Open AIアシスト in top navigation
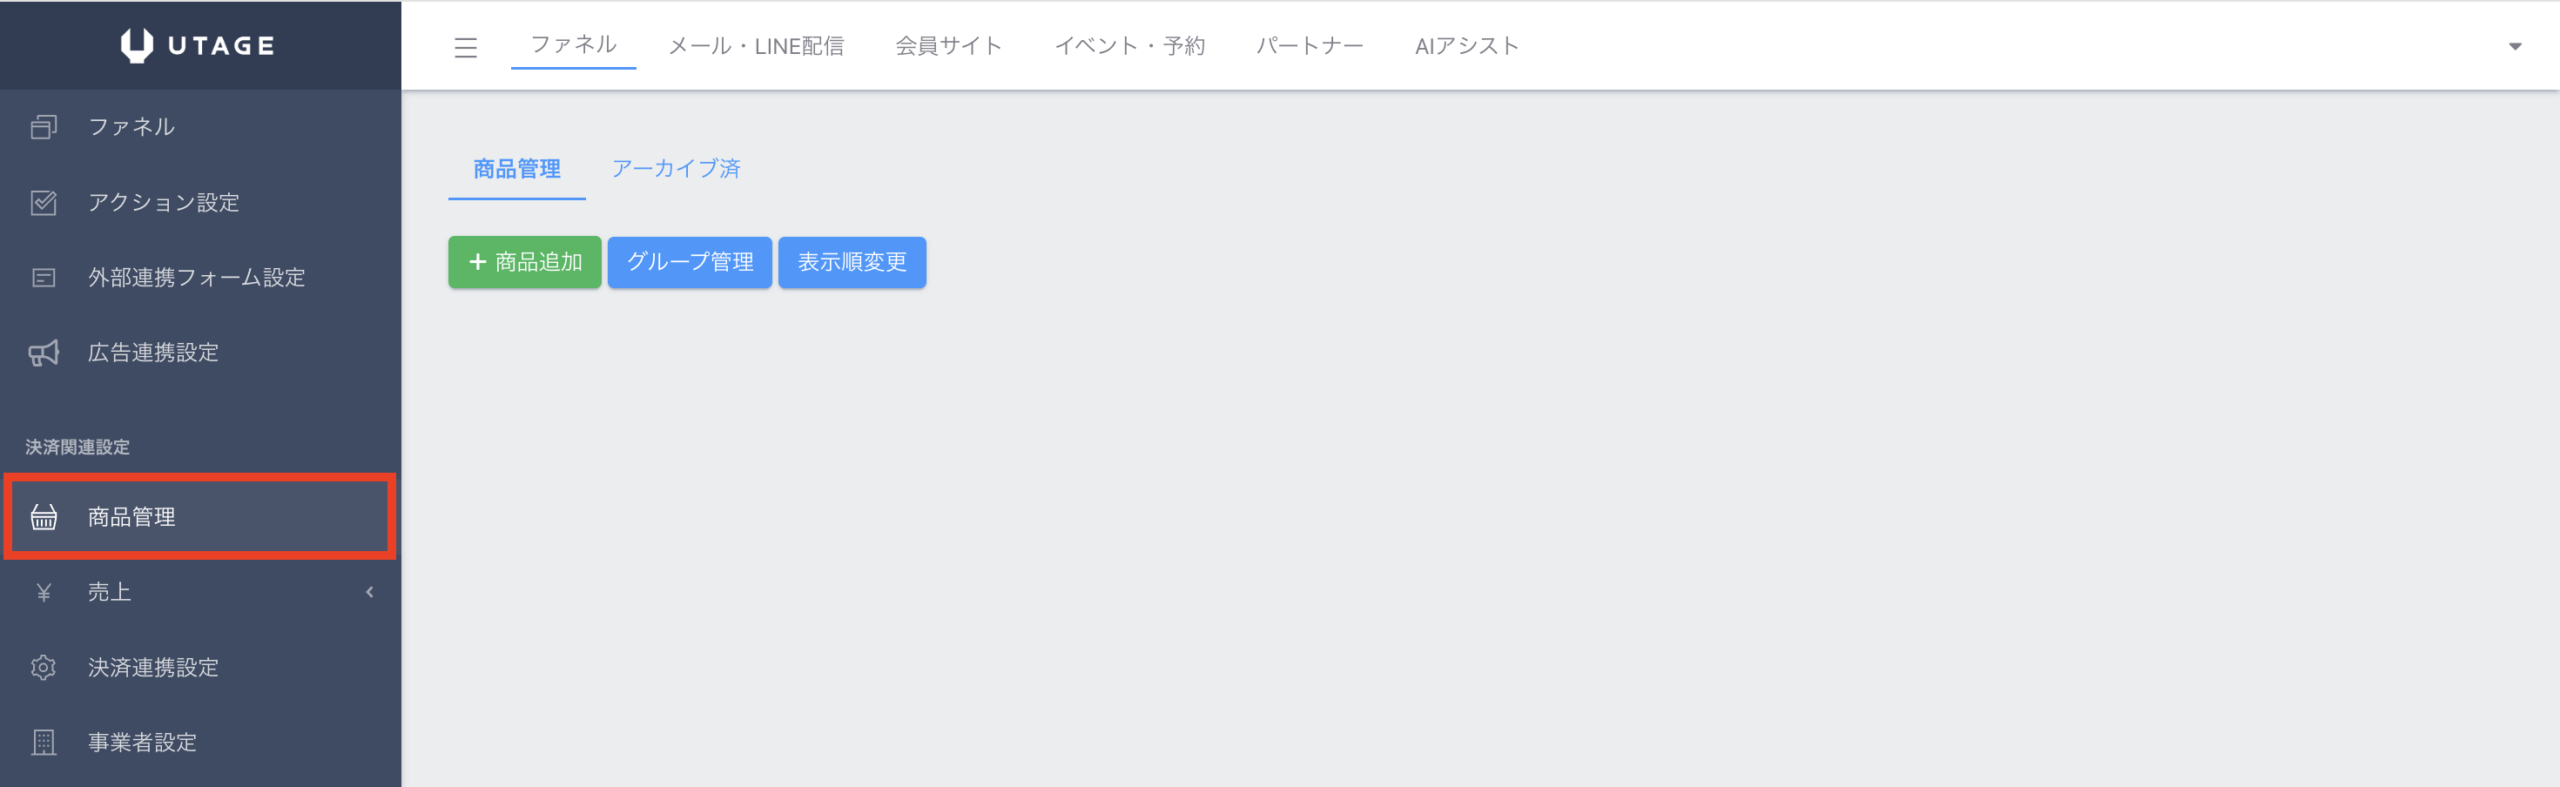 point(1466,46)
